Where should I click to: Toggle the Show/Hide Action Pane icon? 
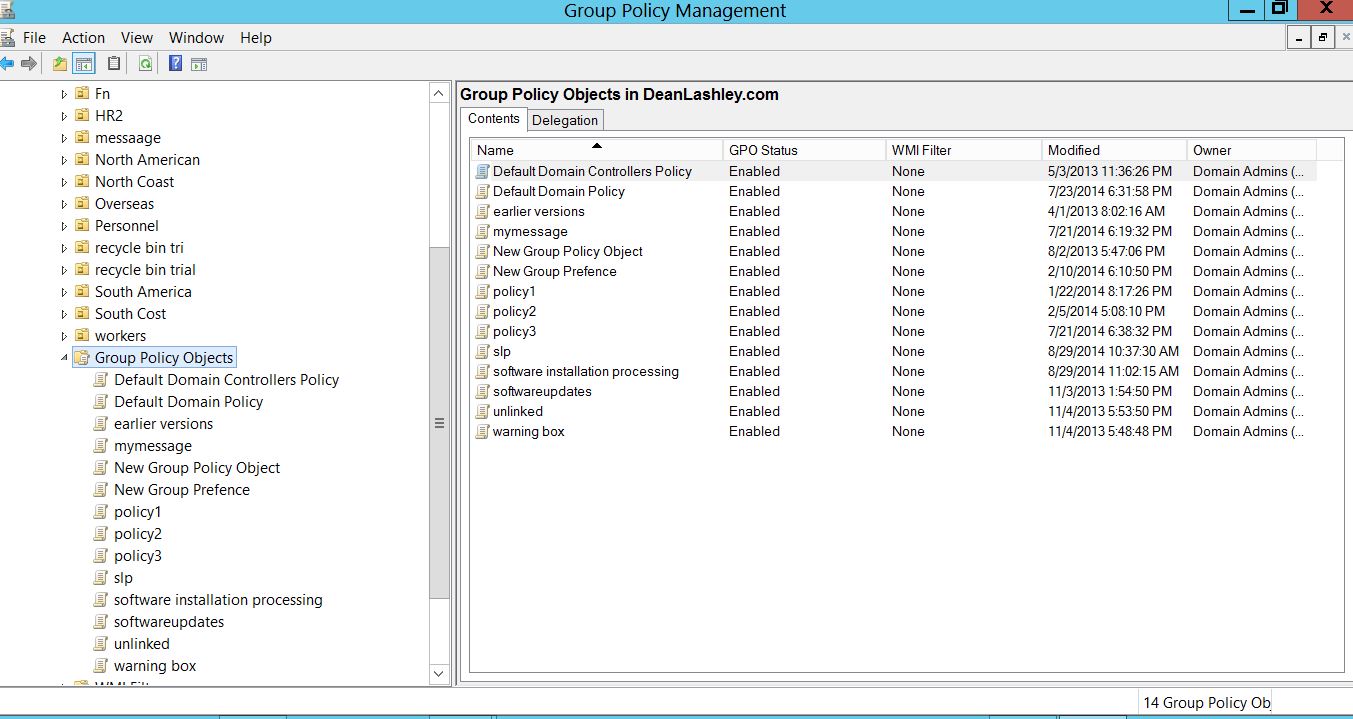(199, 64)
